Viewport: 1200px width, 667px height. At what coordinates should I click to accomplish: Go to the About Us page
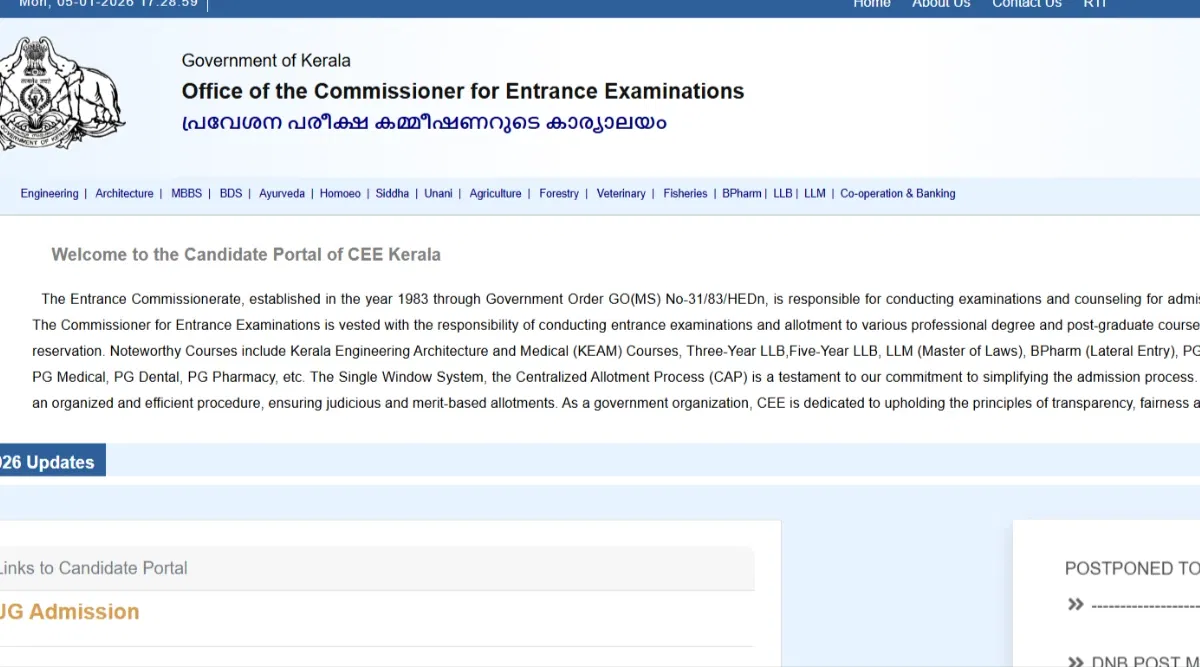941,4
